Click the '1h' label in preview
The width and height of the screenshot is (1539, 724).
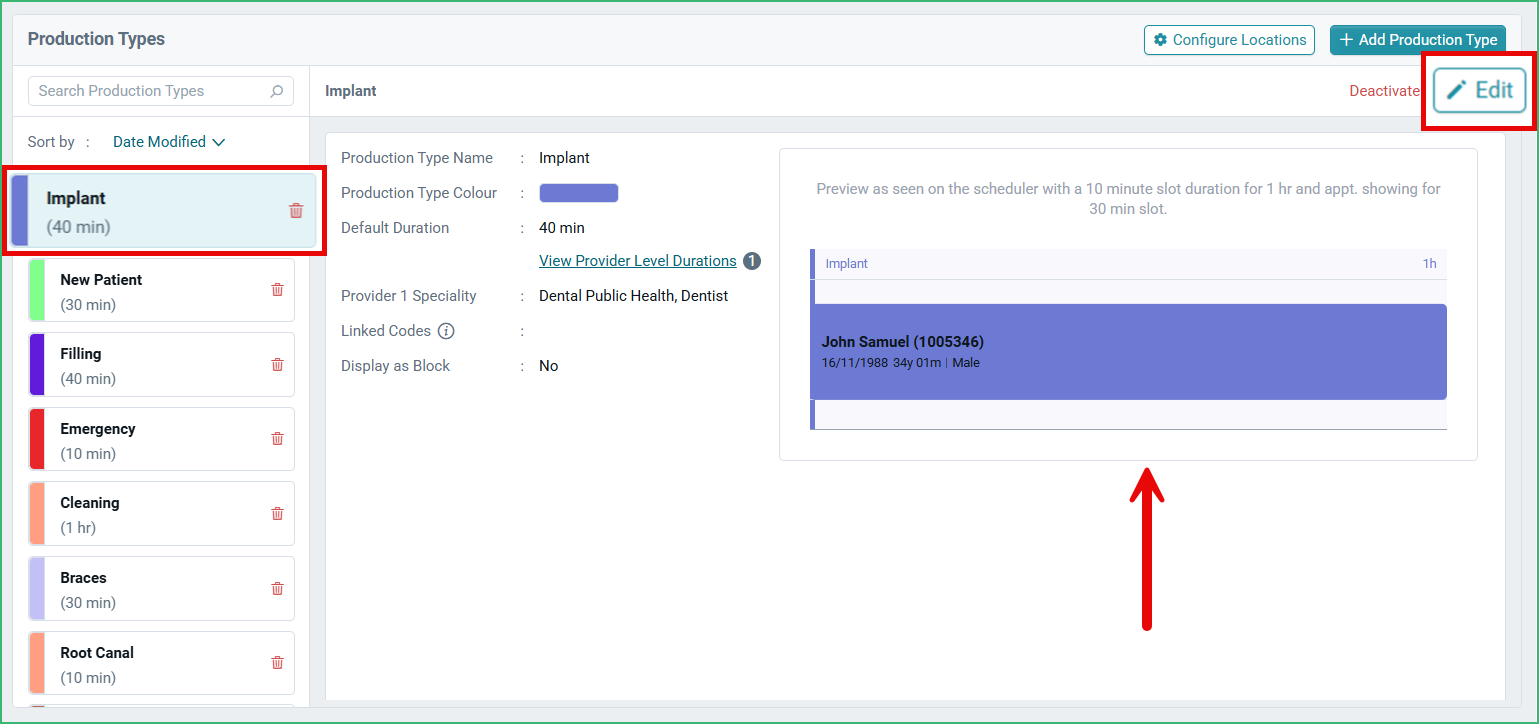(x=1430, y=264)
